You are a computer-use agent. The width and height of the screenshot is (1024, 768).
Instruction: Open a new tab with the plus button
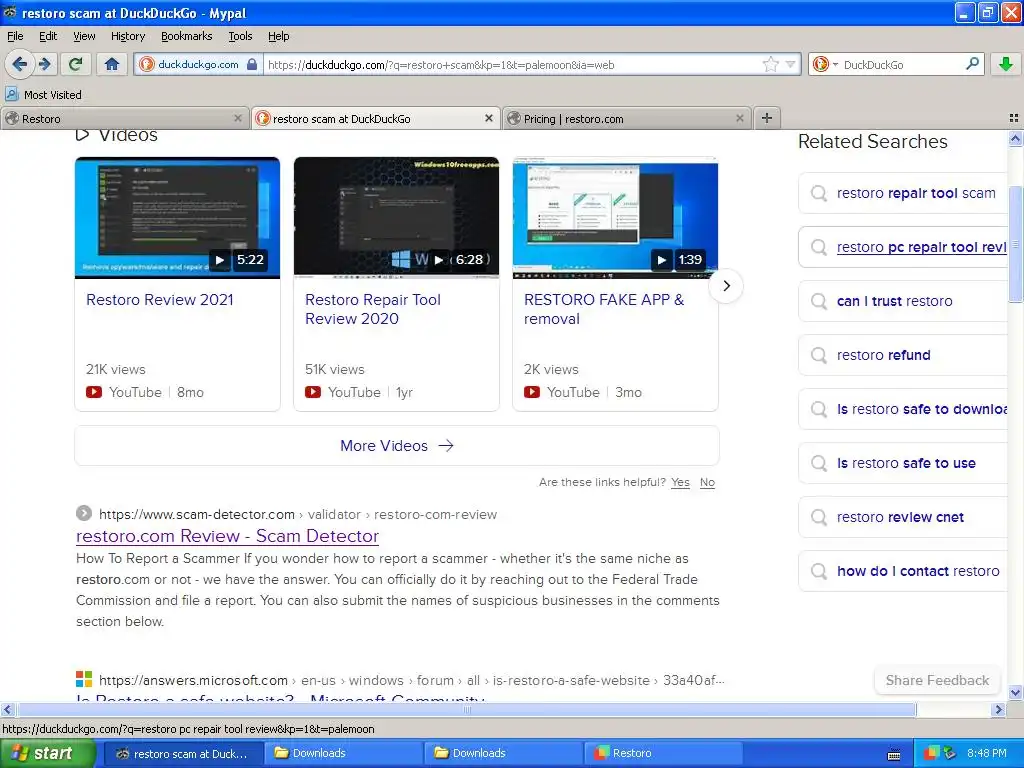pyautogui.click(x=767, y=118)
